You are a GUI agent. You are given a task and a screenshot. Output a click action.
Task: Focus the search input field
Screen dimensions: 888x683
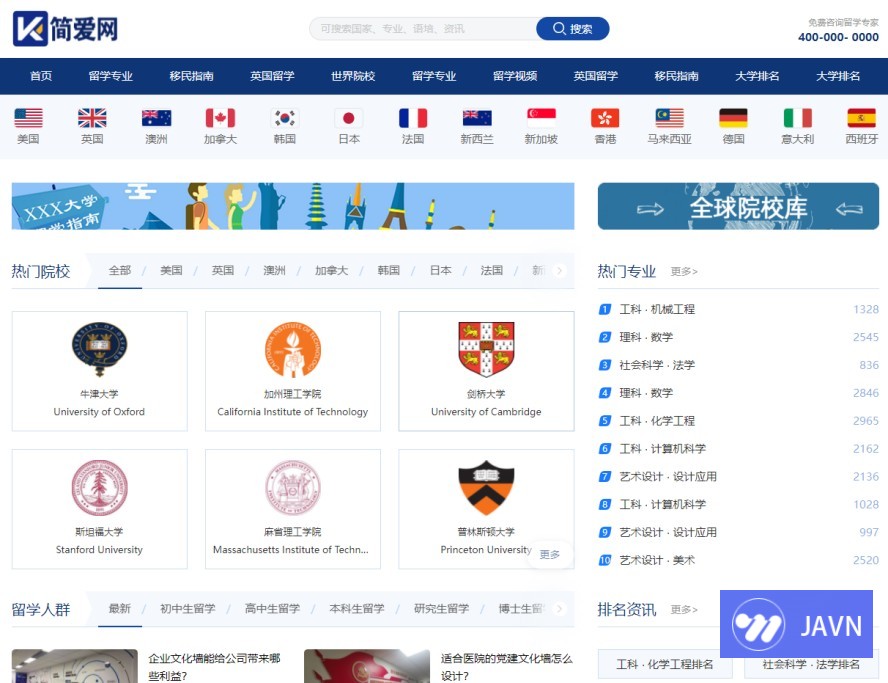(x=424, y=28)
